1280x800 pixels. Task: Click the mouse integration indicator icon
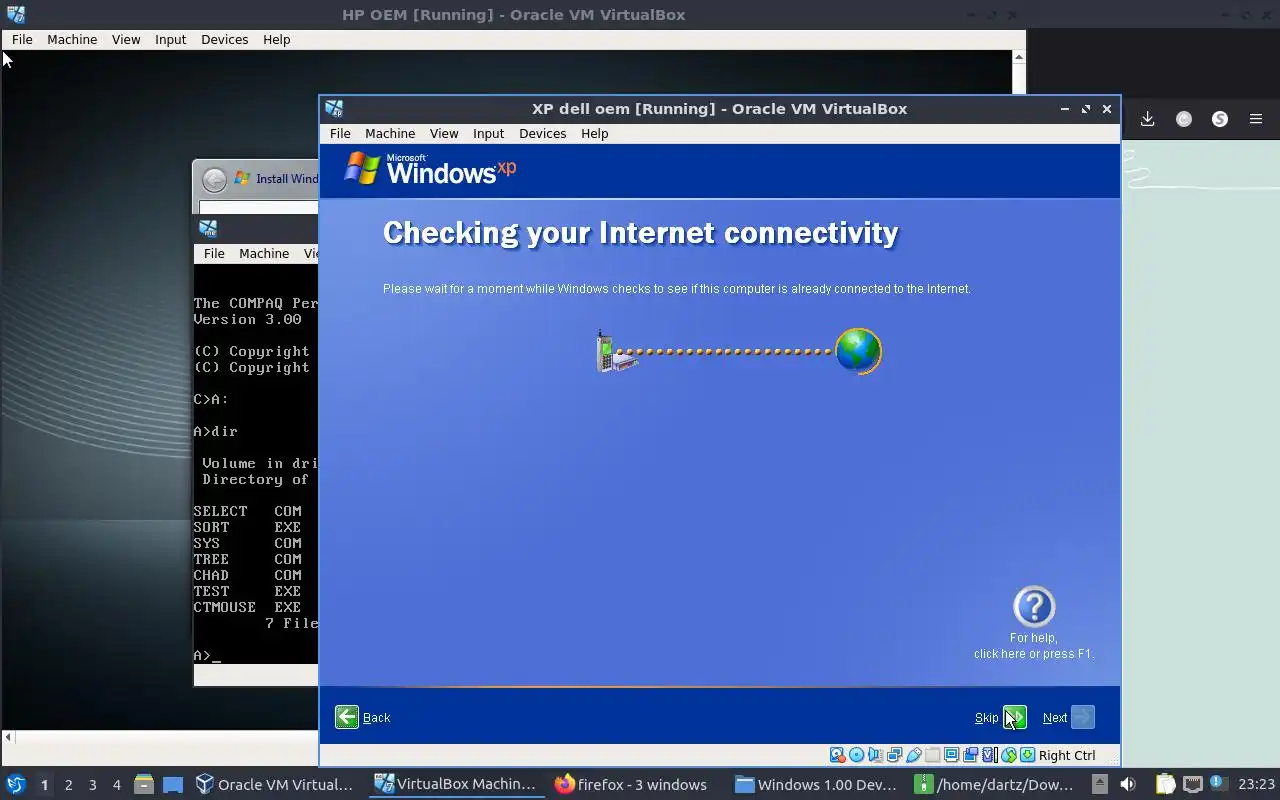pyautogui.click(x=1009, y=755)
